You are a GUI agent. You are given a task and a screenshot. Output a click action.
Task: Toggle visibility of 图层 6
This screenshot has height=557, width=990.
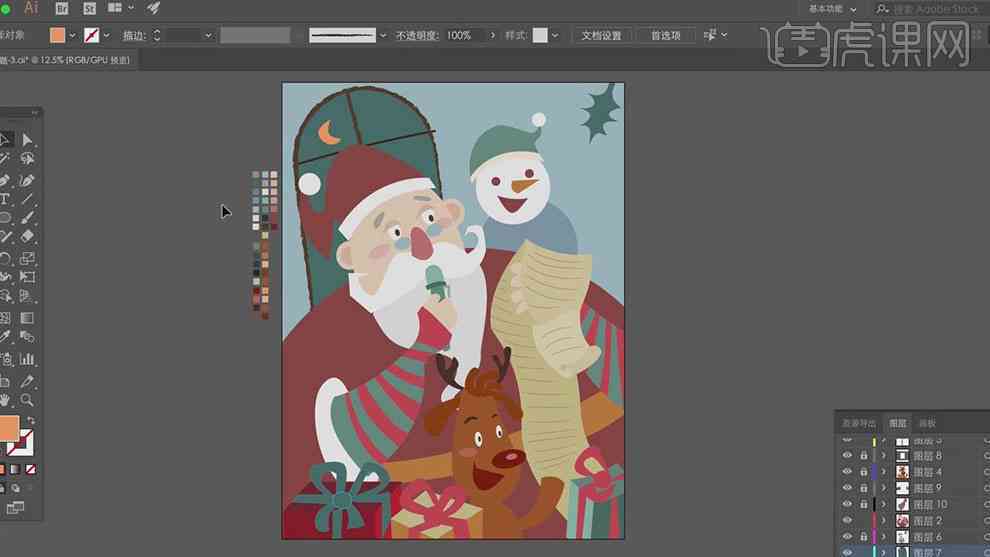coord(847,537)
